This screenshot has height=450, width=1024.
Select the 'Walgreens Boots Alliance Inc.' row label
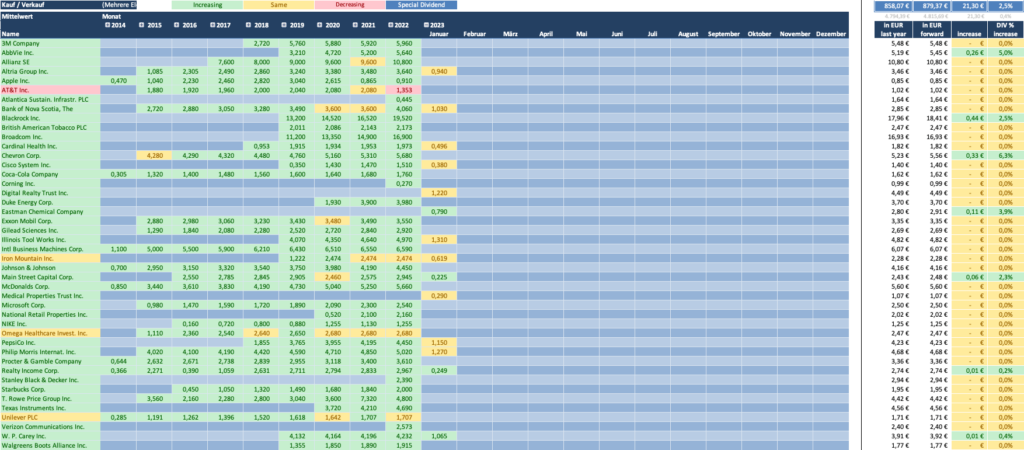click(x=50, y=445)
